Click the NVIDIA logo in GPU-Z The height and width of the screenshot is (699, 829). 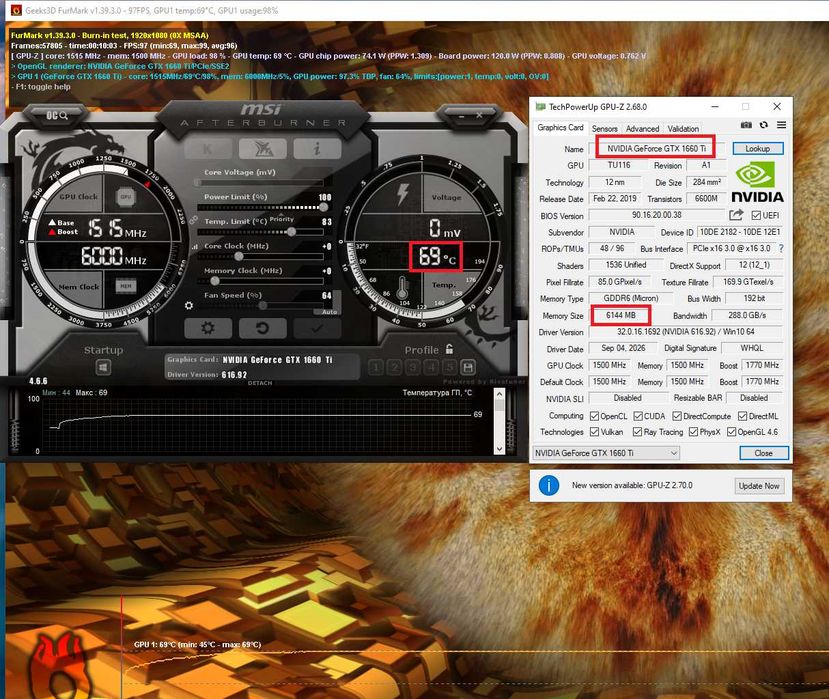pos(757,182)
